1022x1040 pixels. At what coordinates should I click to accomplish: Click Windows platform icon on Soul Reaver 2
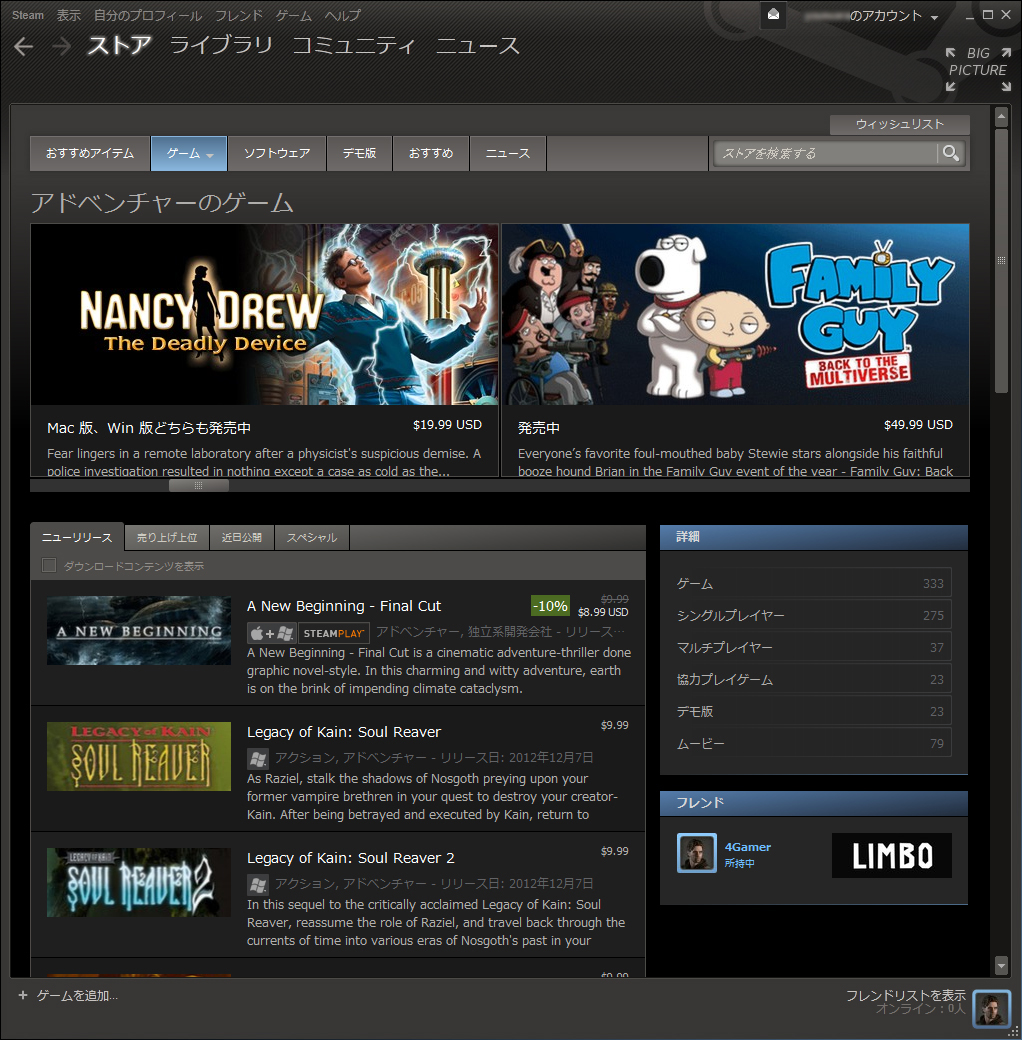pyautogui.click(x=258, y=883)
